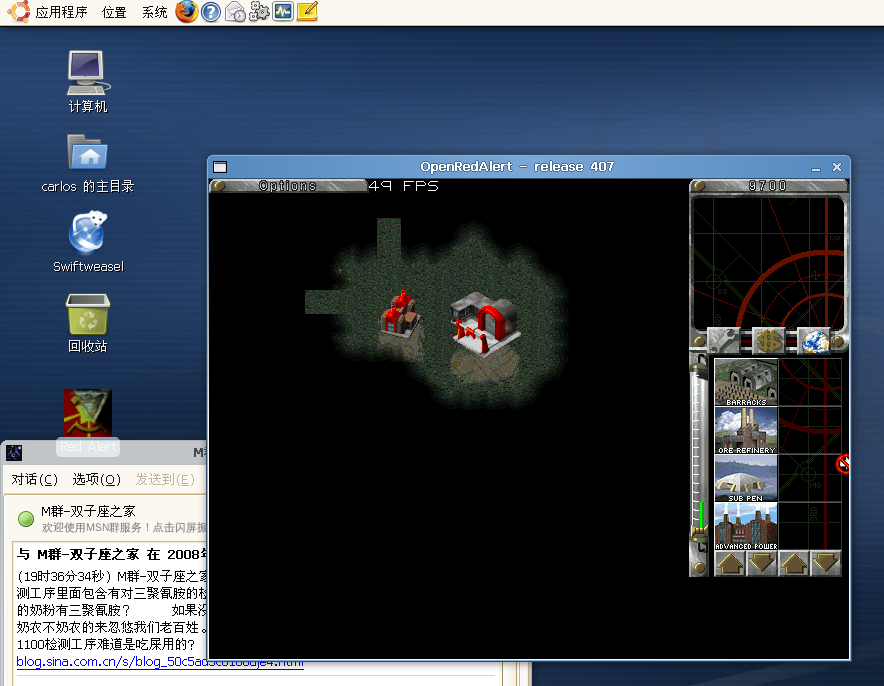Viewport: 884px width, 686px height.
Task: Click the down arrow under the empty units column
Action: (x=825, y=563)
